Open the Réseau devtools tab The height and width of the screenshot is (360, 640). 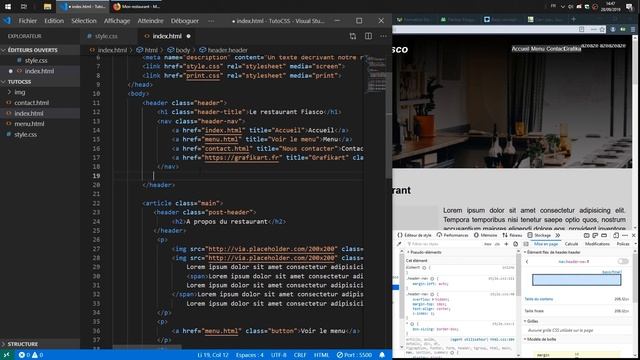pyautogui.click(x=512, y=236)
